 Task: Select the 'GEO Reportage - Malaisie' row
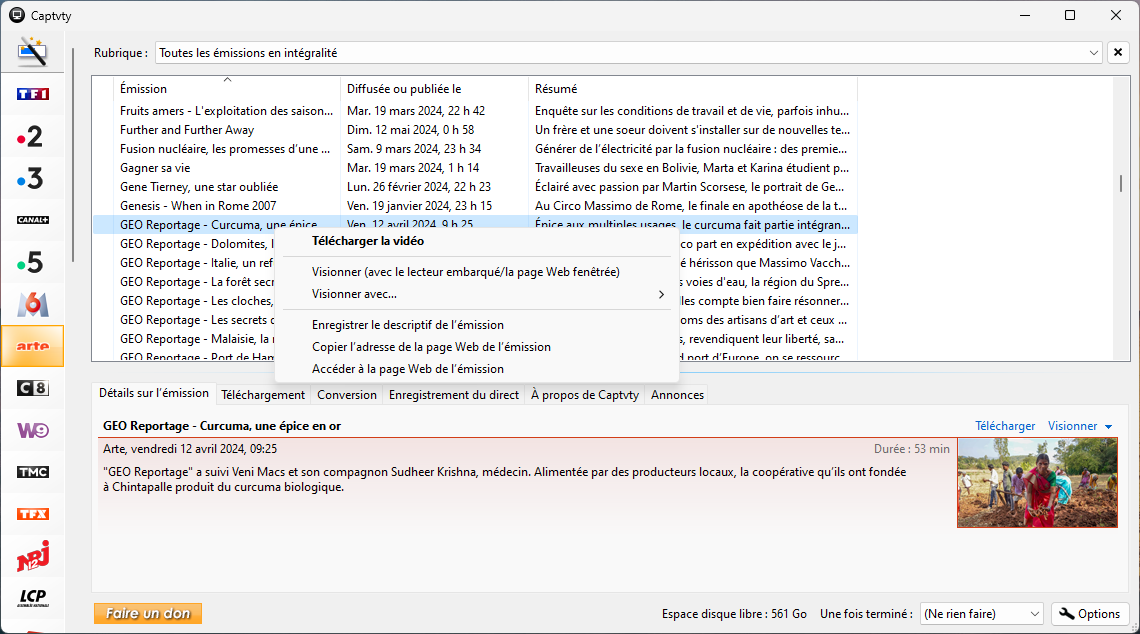click(x=196, y=338)
